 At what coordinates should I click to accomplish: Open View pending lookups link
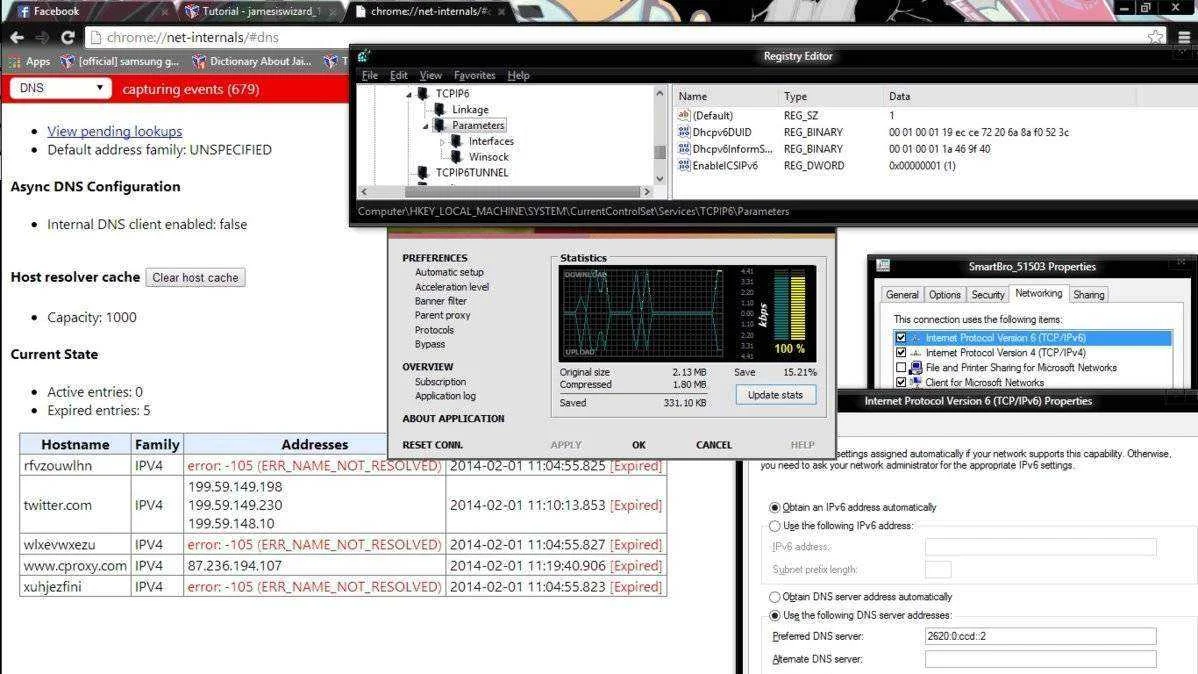pyautogui.click(x=115, y=131)
